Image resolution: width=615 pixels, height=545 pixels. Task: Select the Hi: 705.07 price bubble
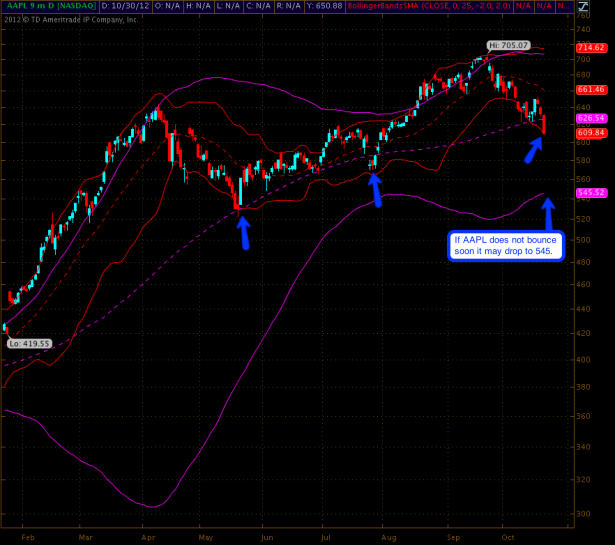coord(507,45)
